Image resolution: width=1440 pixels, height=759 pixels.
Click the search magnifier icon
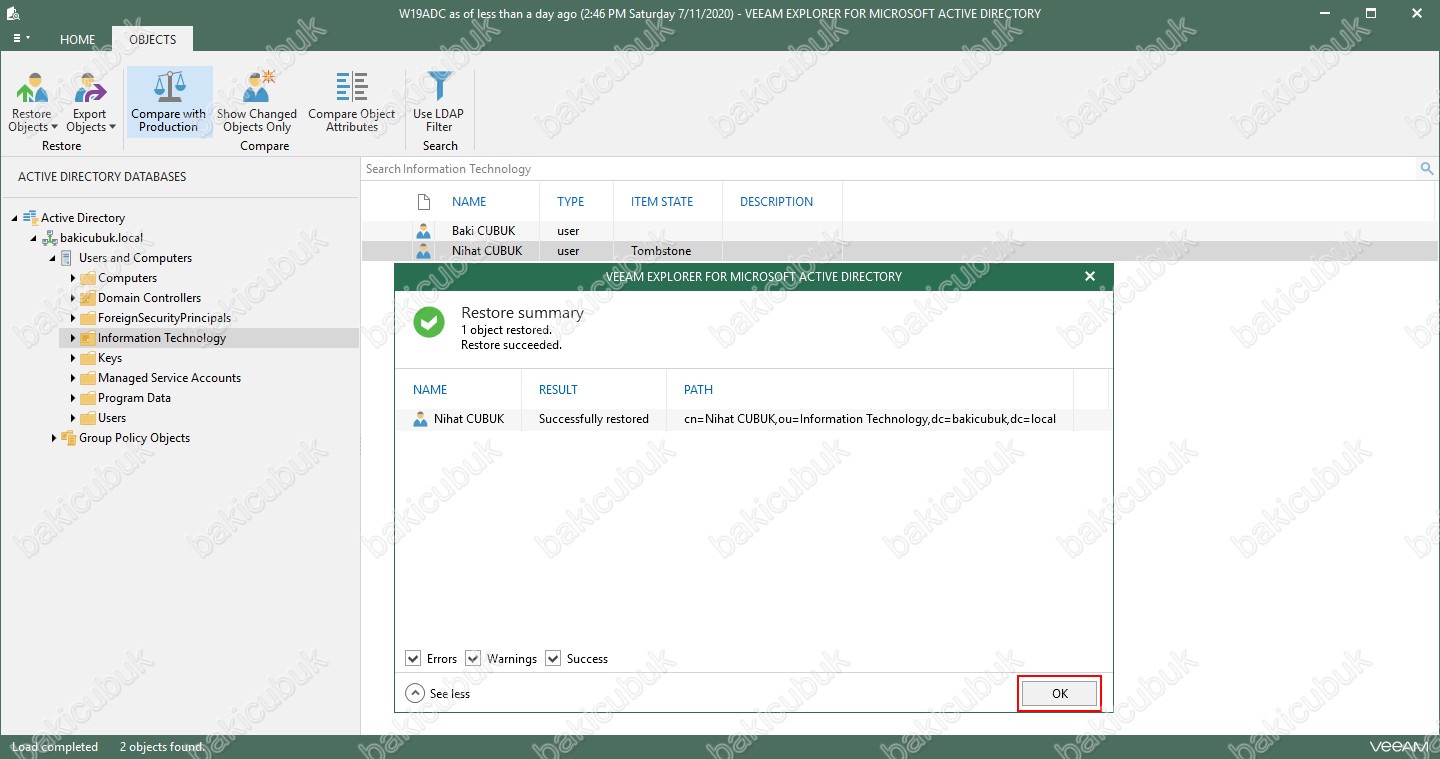pyautogui.click(x=1427, y=169)
